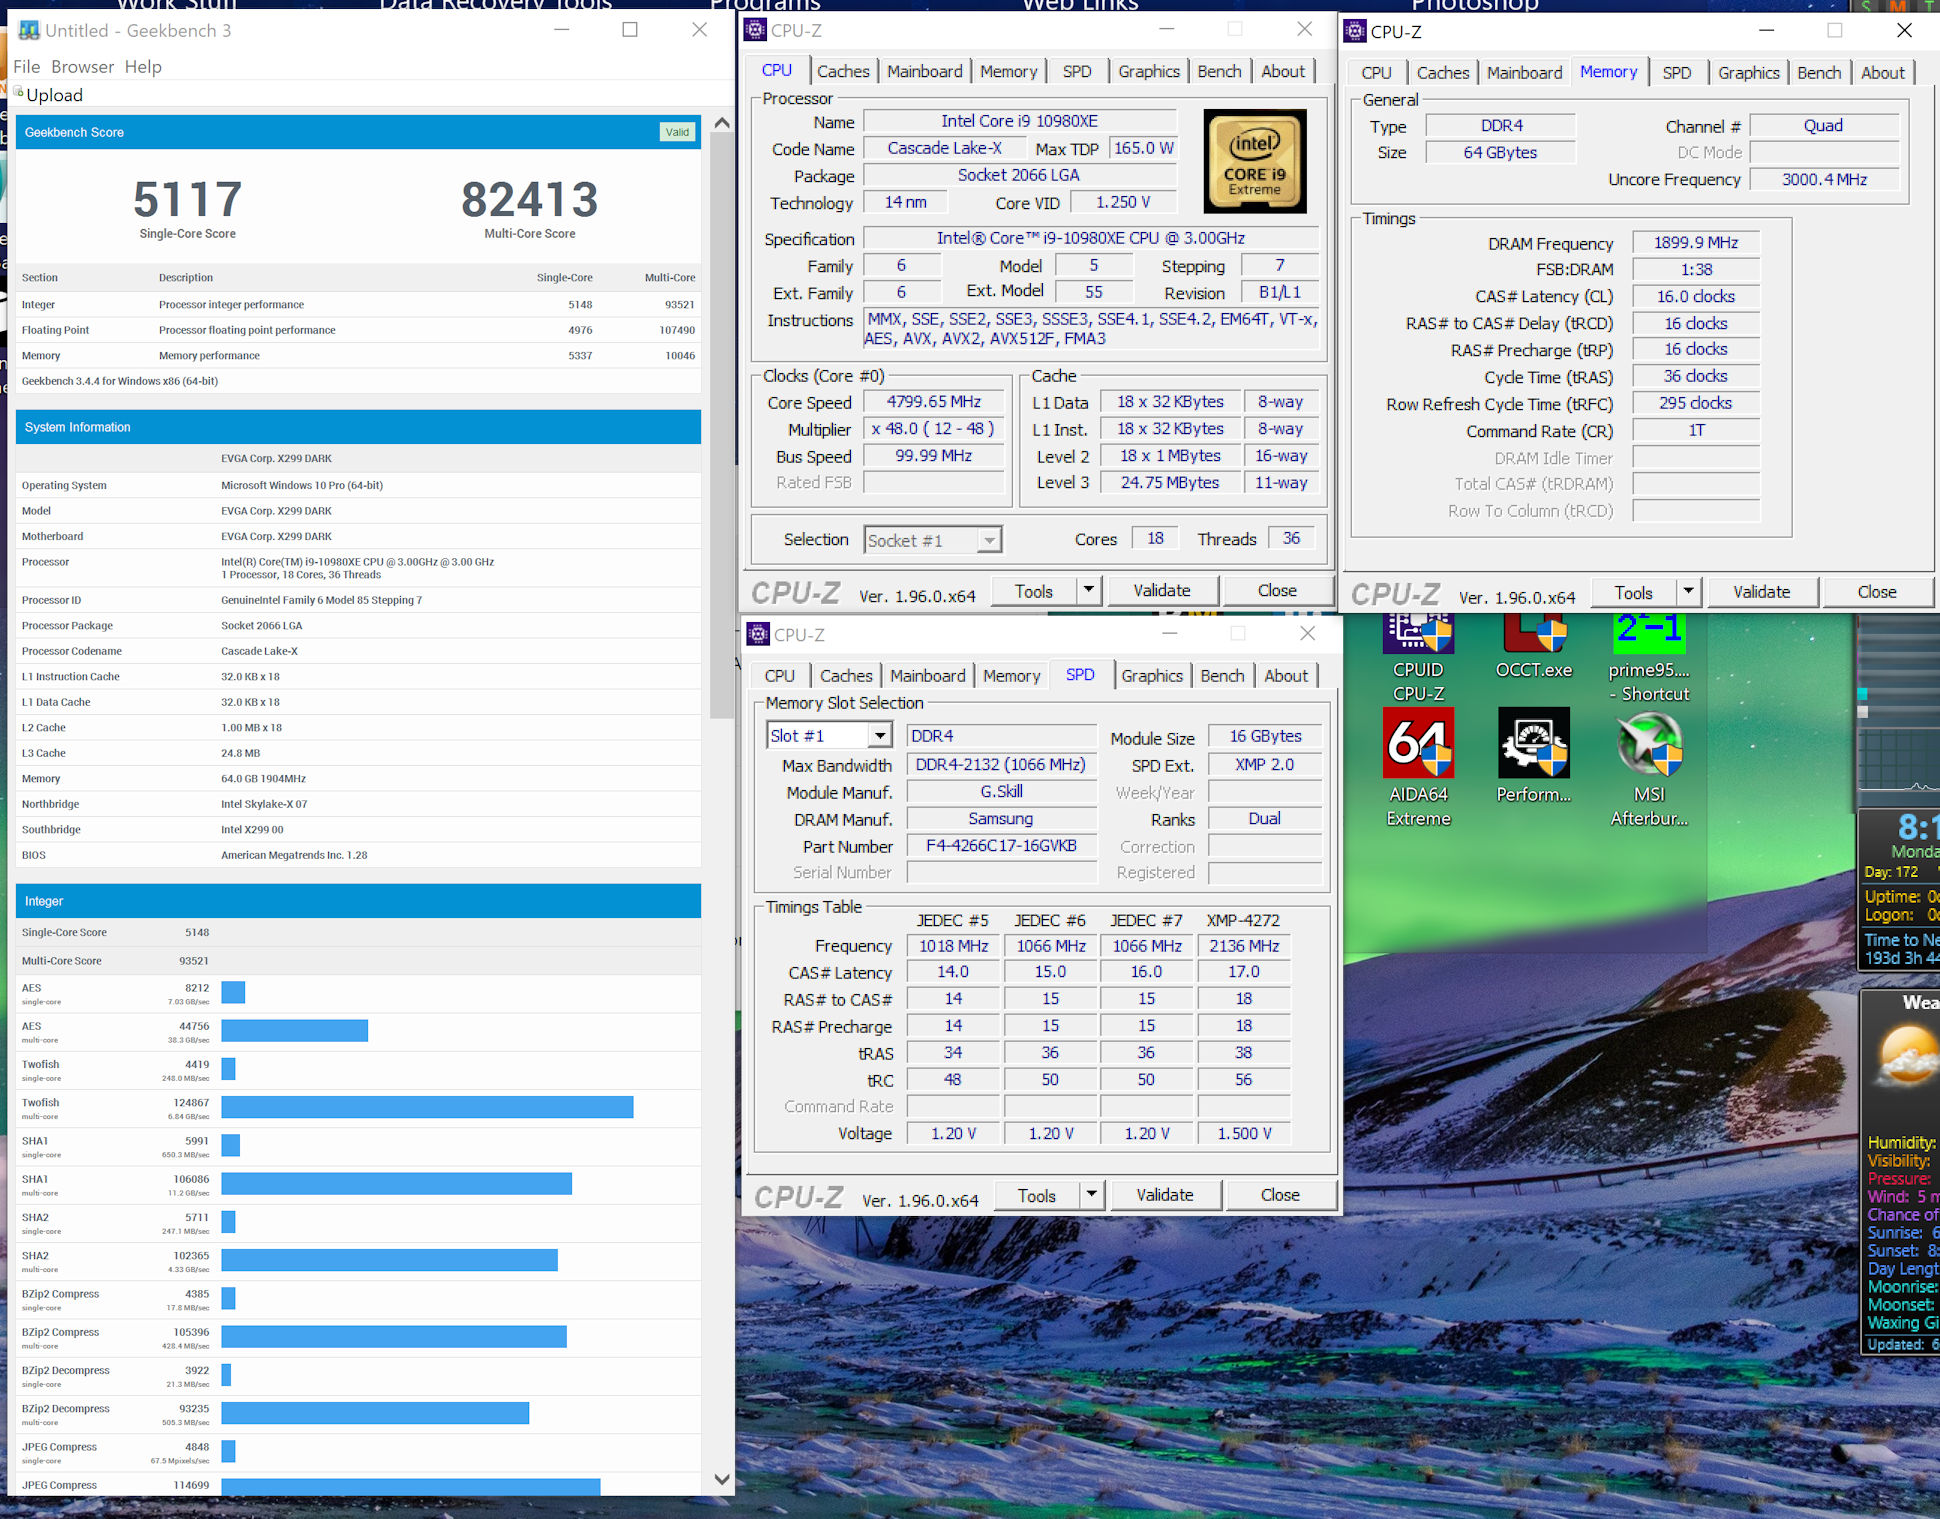The width and height of the screenshot is (1940, 1519).
Task: Click the Twofish multi-core result bar
Action: point(427,1106)
